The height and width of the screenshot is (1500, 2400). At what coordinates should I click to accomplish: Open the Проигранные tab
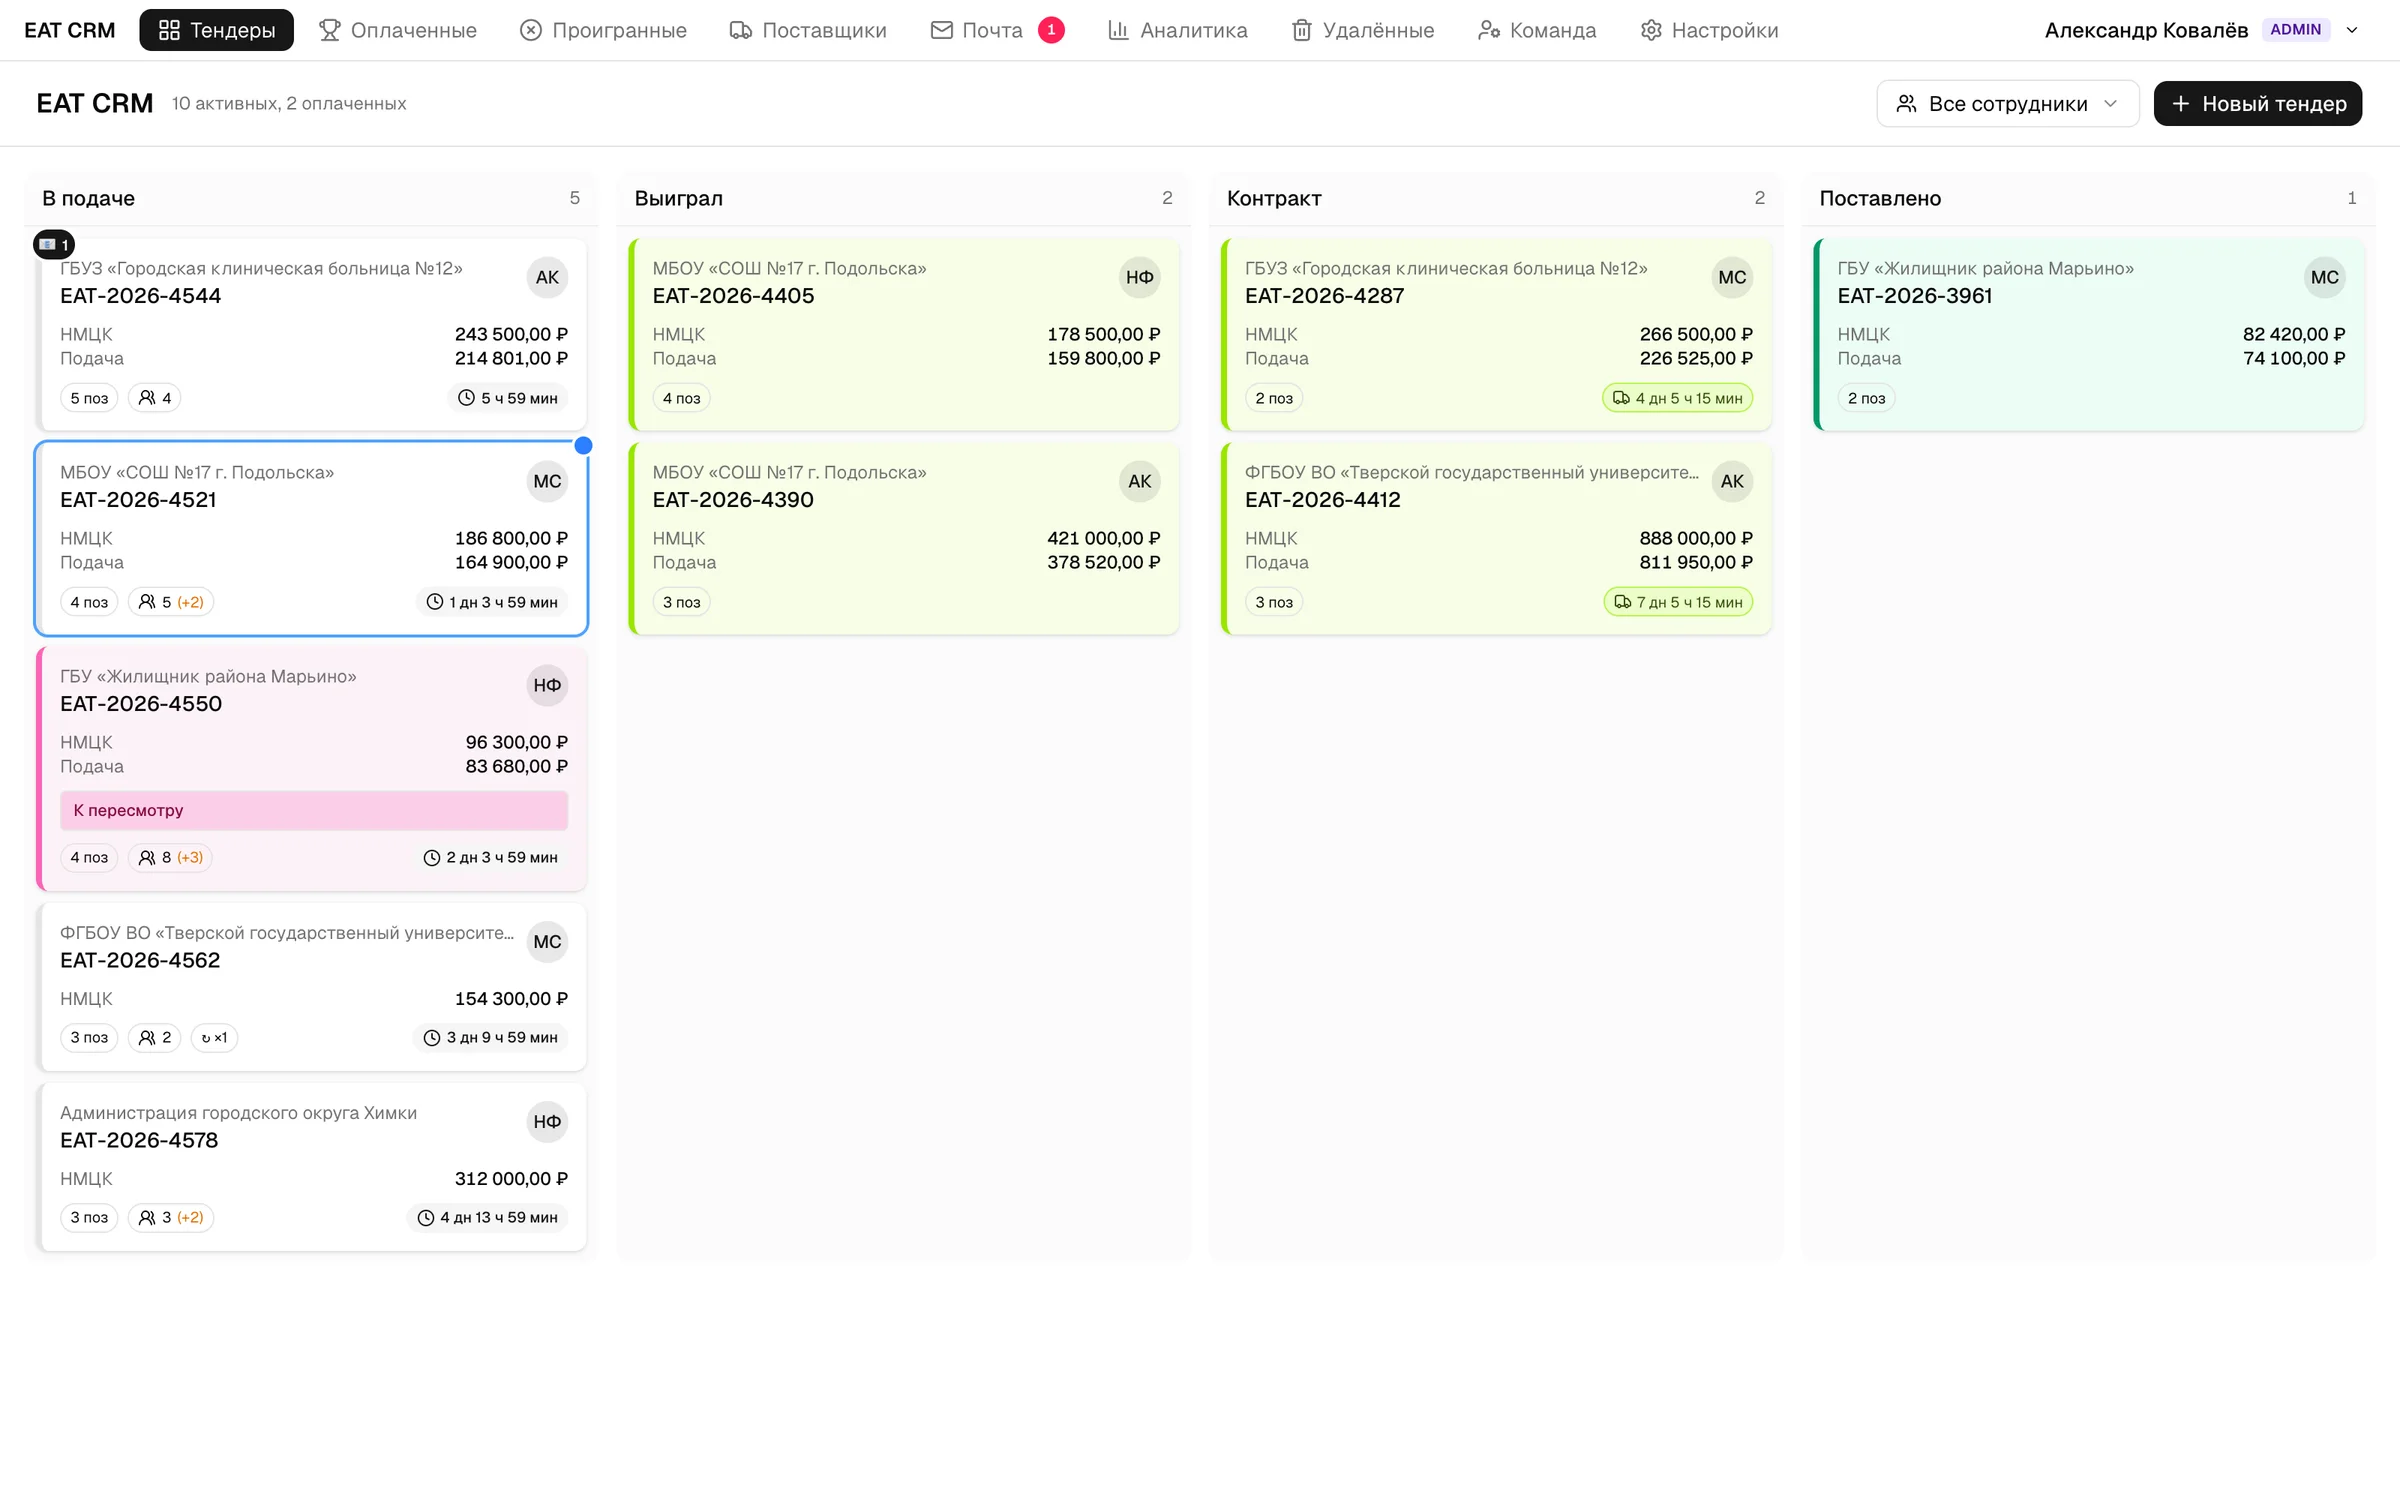[603, 30]
